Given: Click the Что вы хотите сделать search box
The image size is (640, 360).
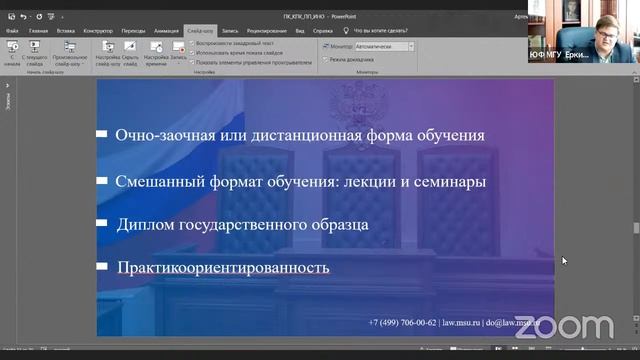Looking at the screenshot, I should (381, 31).
